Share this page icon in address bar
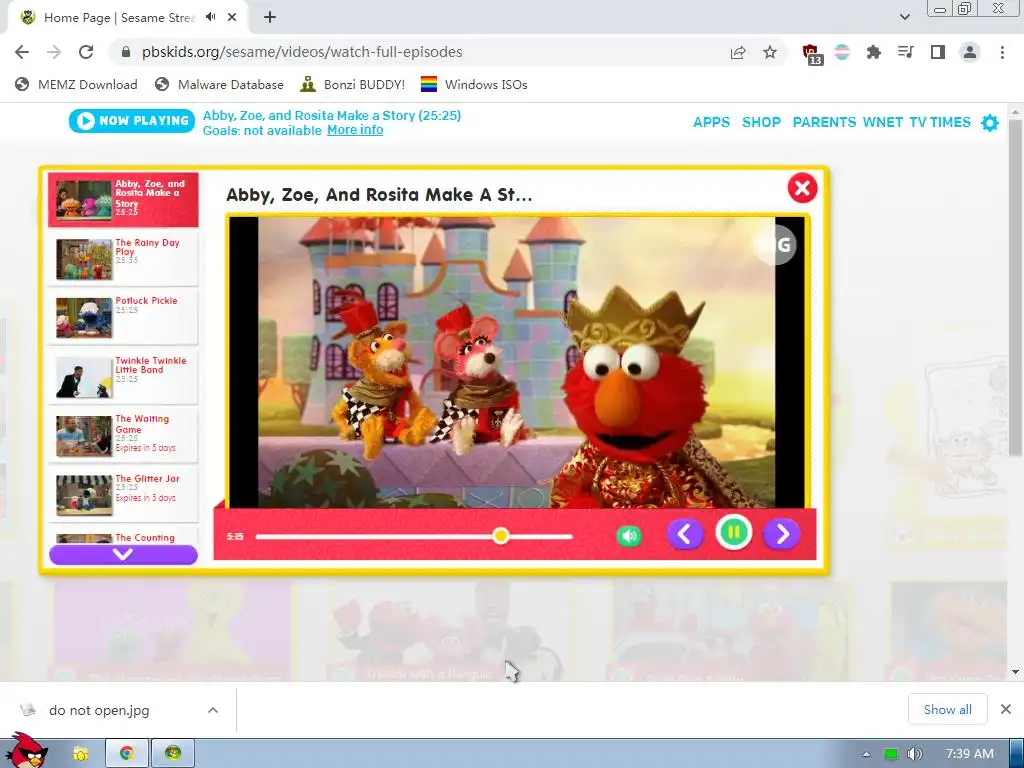1024x768 pixels. [x=738, y=52]
